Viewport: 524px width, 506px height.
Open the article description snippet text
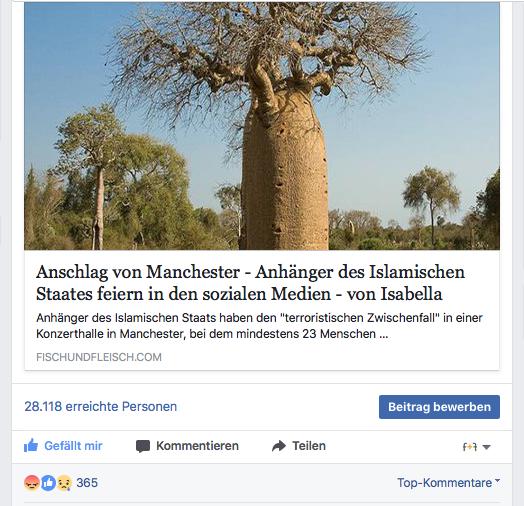[x=259, y=326]
